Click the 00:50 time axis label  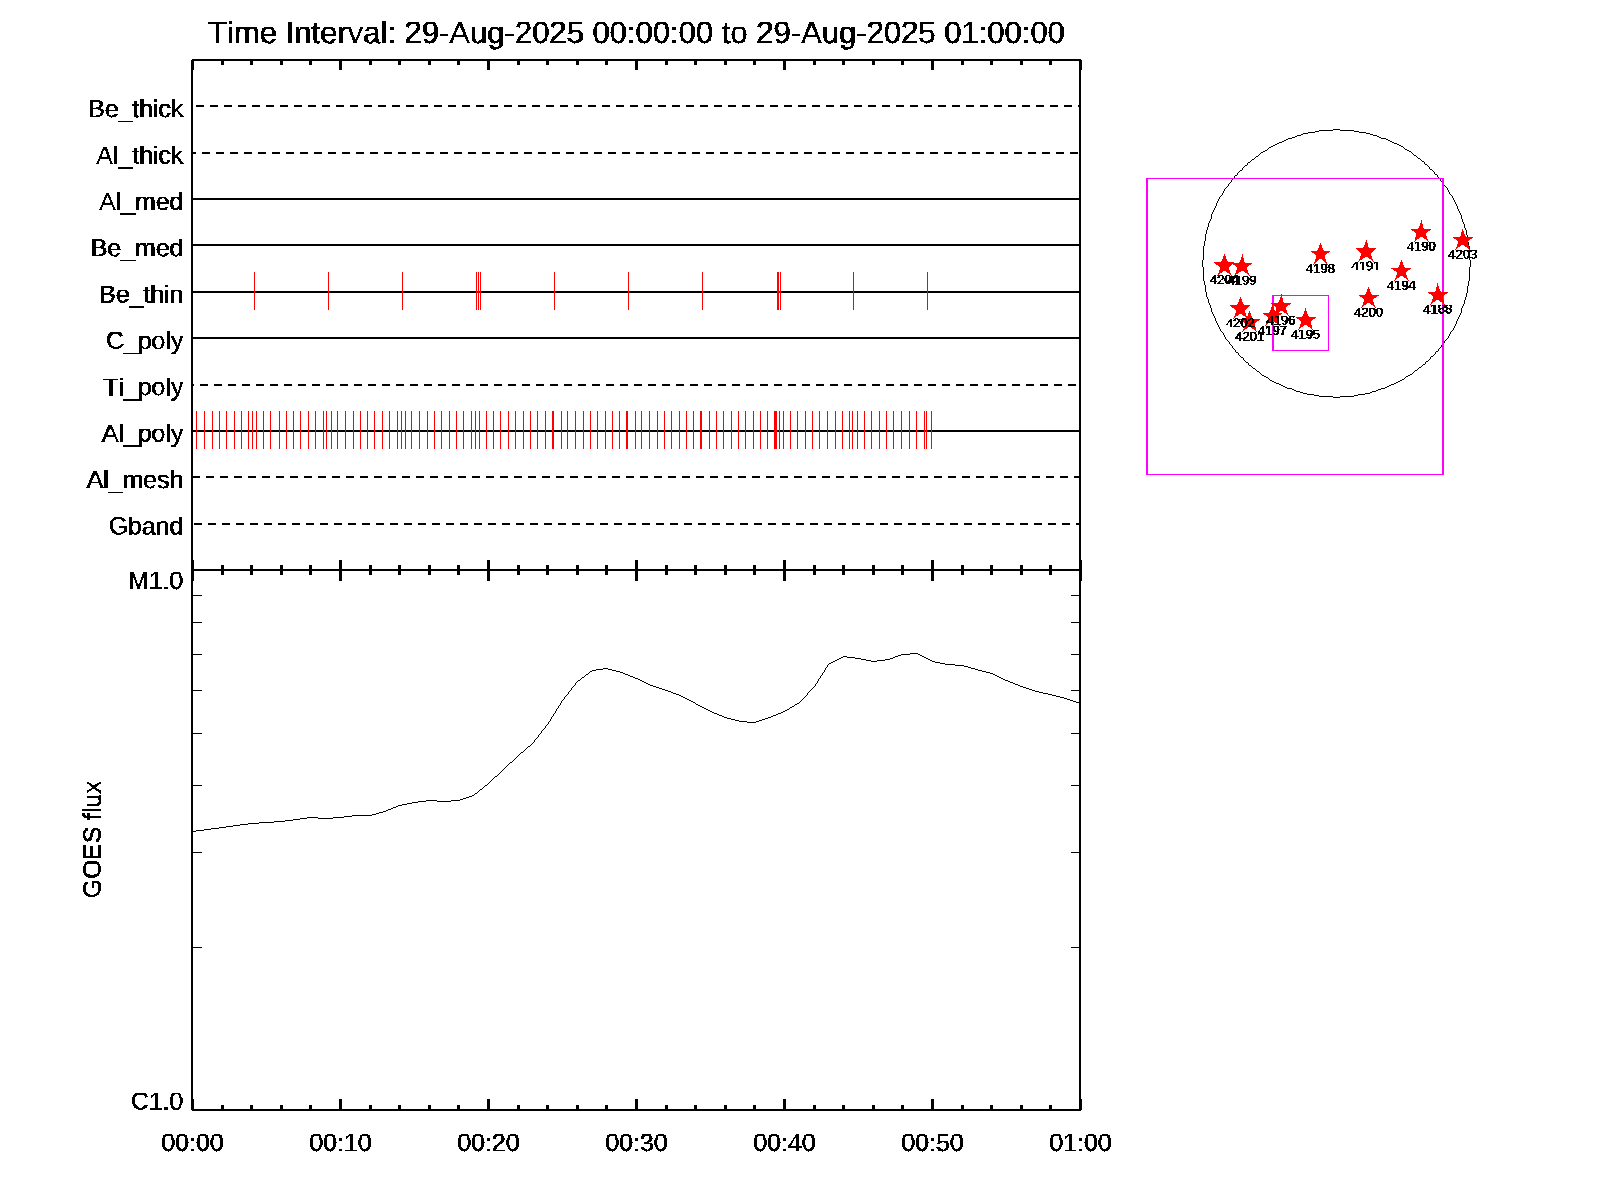point(932,1143)
